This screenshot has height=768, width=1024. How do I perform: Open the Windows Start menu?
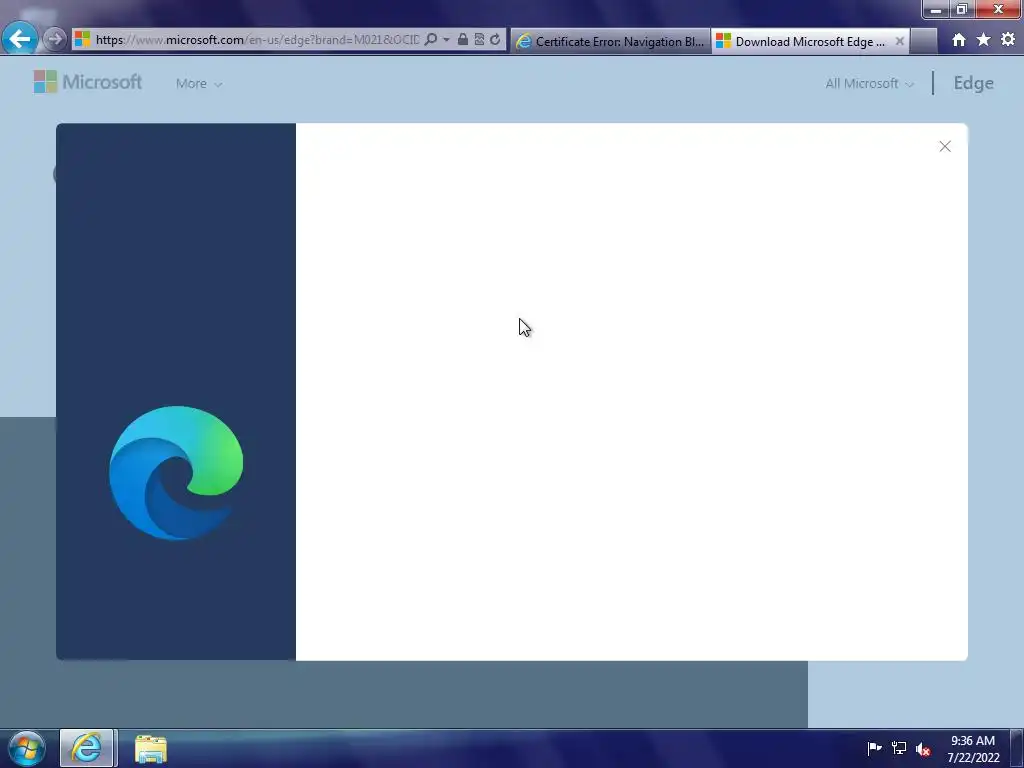[27, 748]
